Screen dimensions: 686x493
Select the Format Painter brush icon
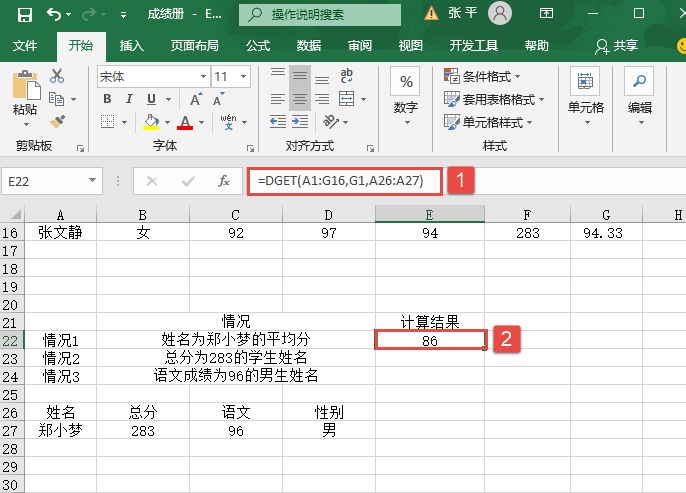coord(56,121)
